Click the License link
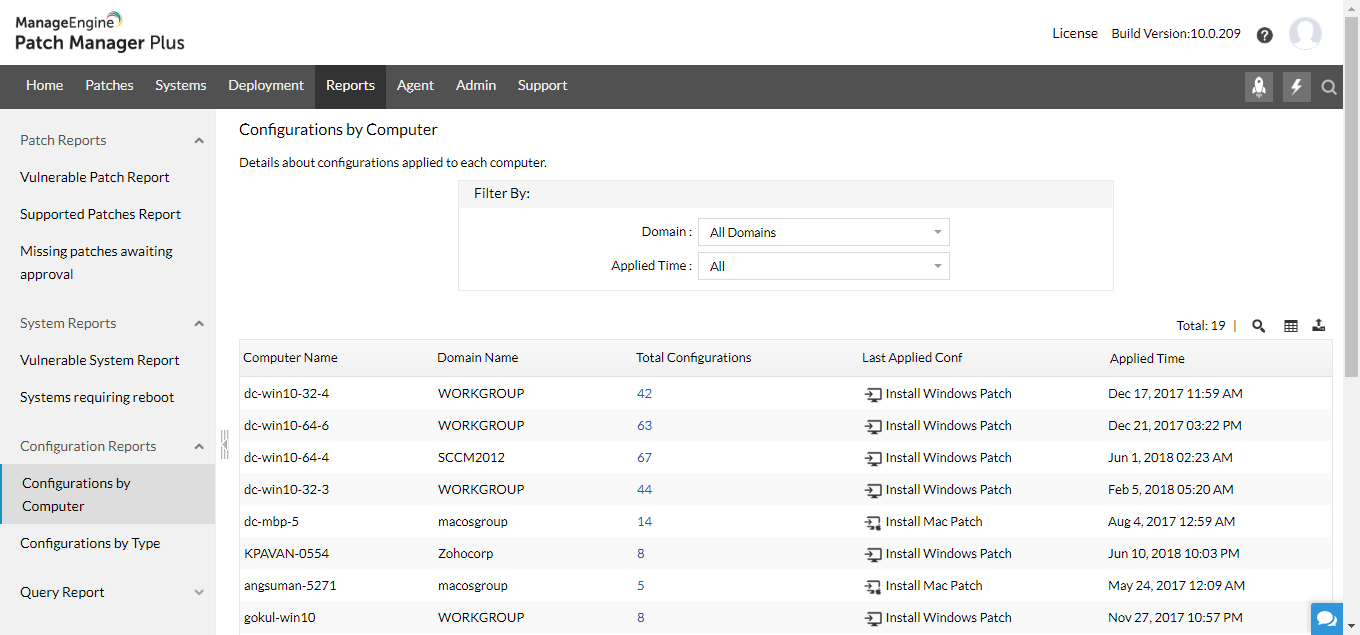This screenshot has width=1360, height=635. tap(1075, 33)
